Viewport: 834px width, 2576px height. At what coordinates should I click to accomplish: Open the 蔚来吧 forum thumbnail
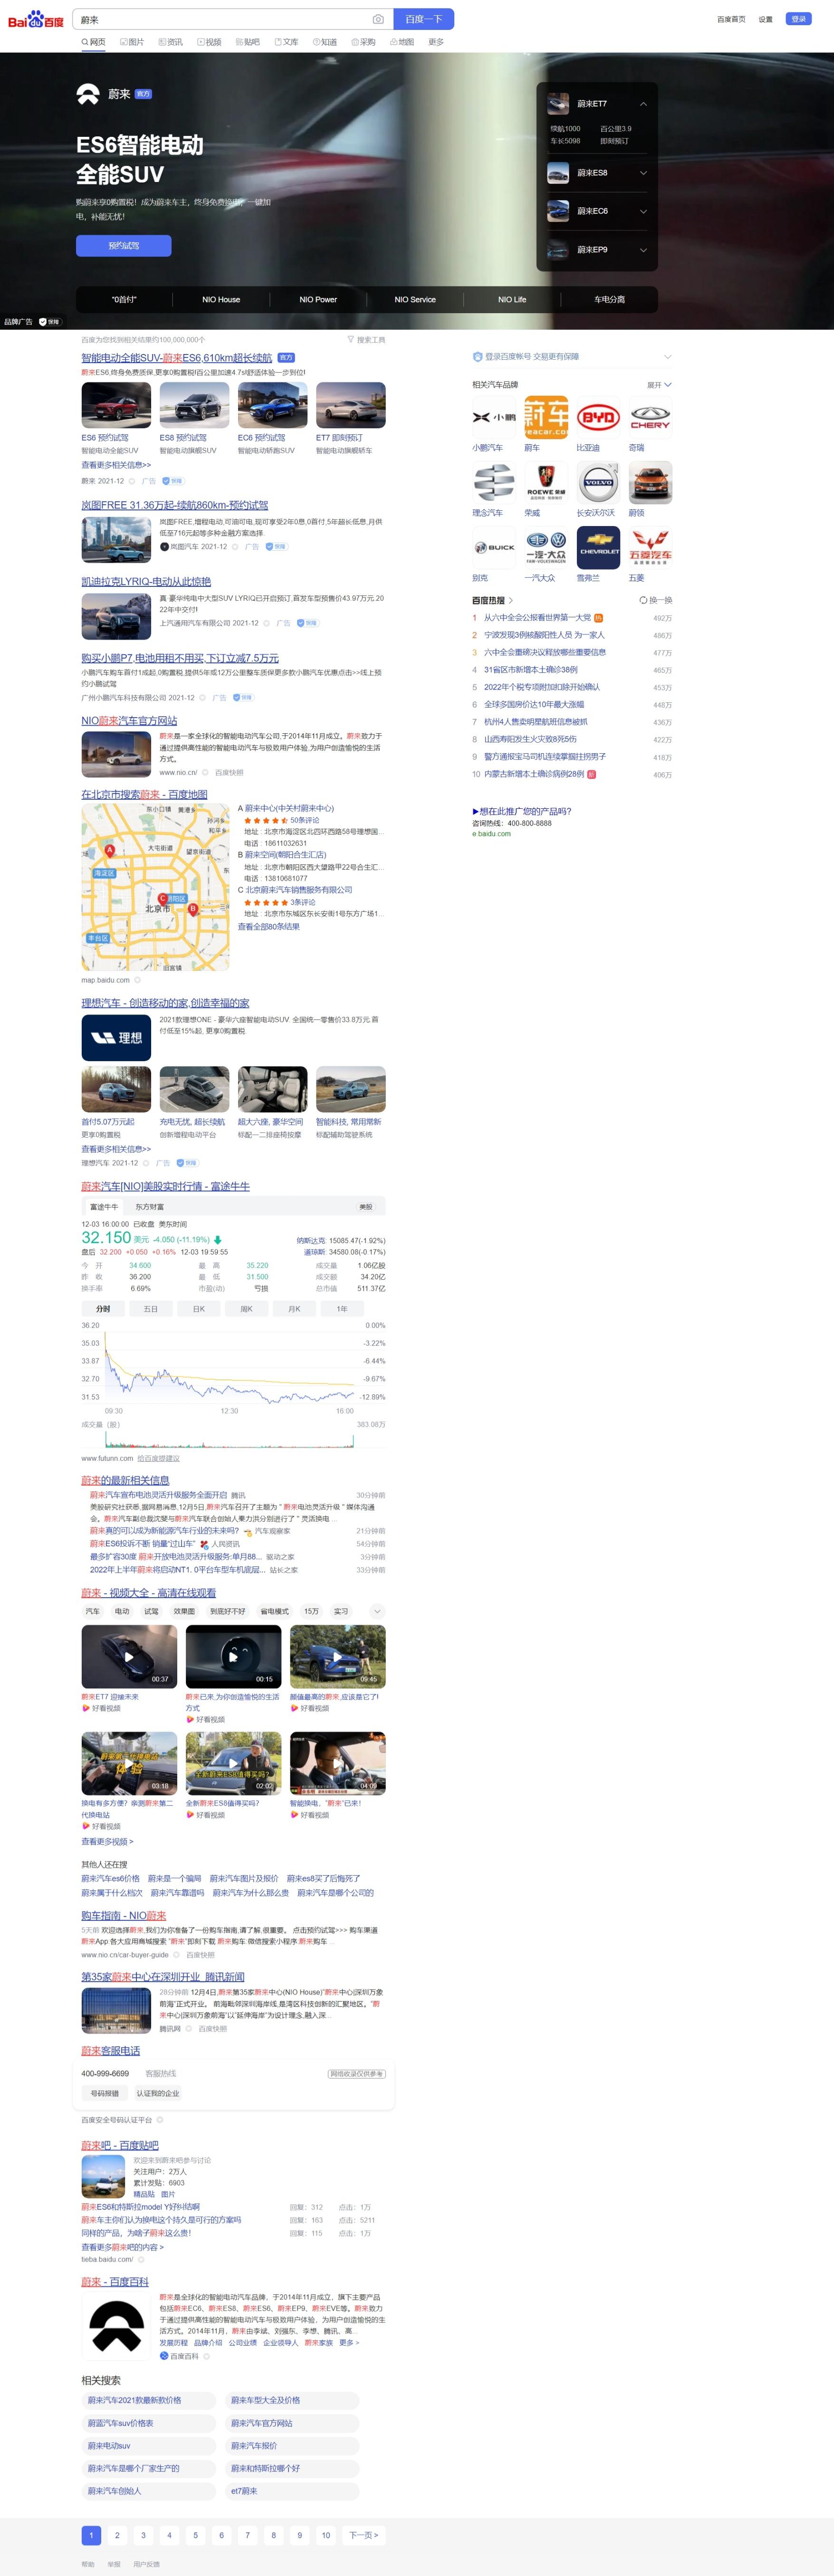point(103,2177)
